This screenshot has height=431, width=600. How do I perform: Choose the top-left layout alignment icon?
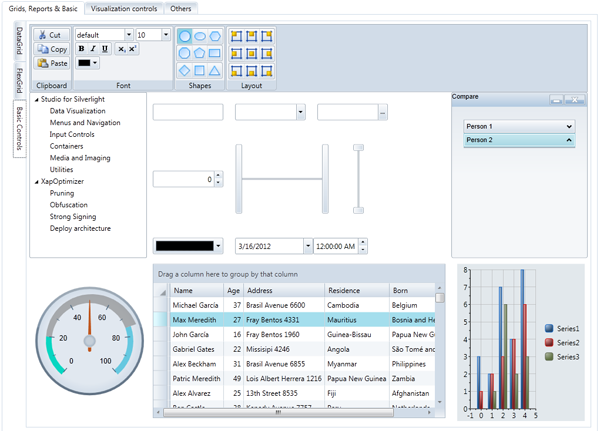[x=237, y=36]
